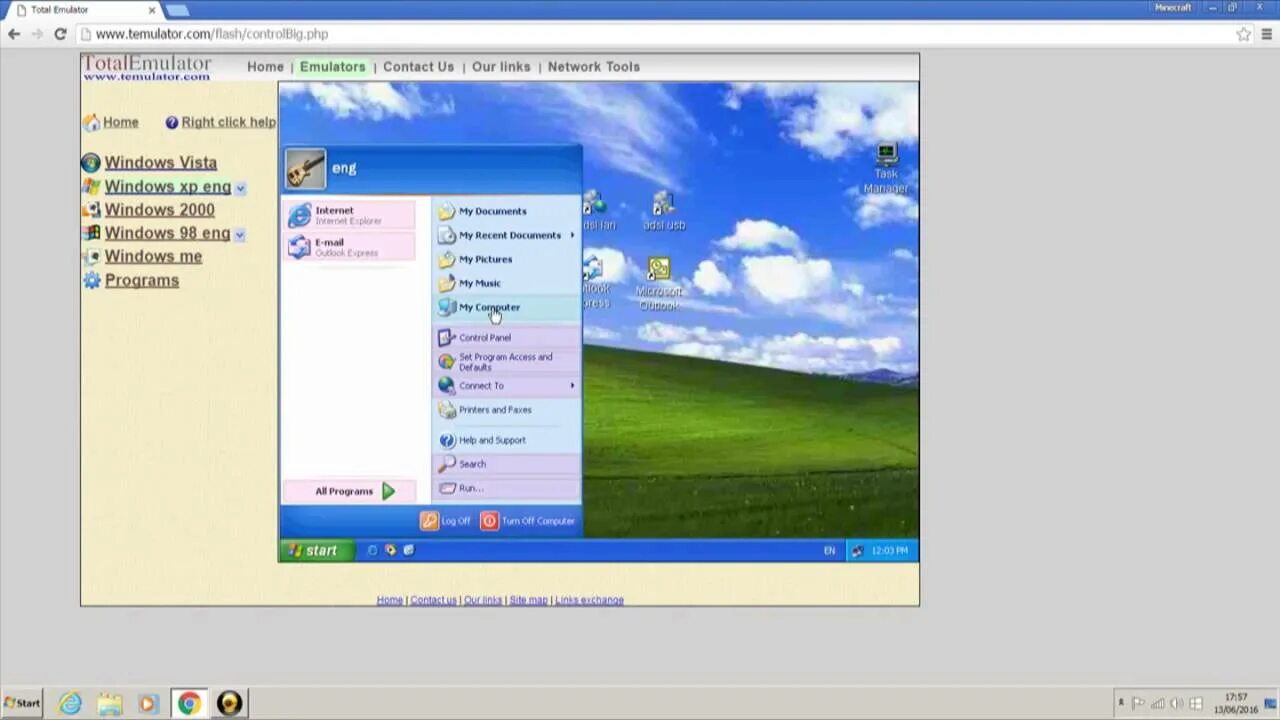Click the Turn Off Computer icon
Image resolution: width=1280 pixels, height=720 pixels.
pyautogui.click(x=489, y=520)
